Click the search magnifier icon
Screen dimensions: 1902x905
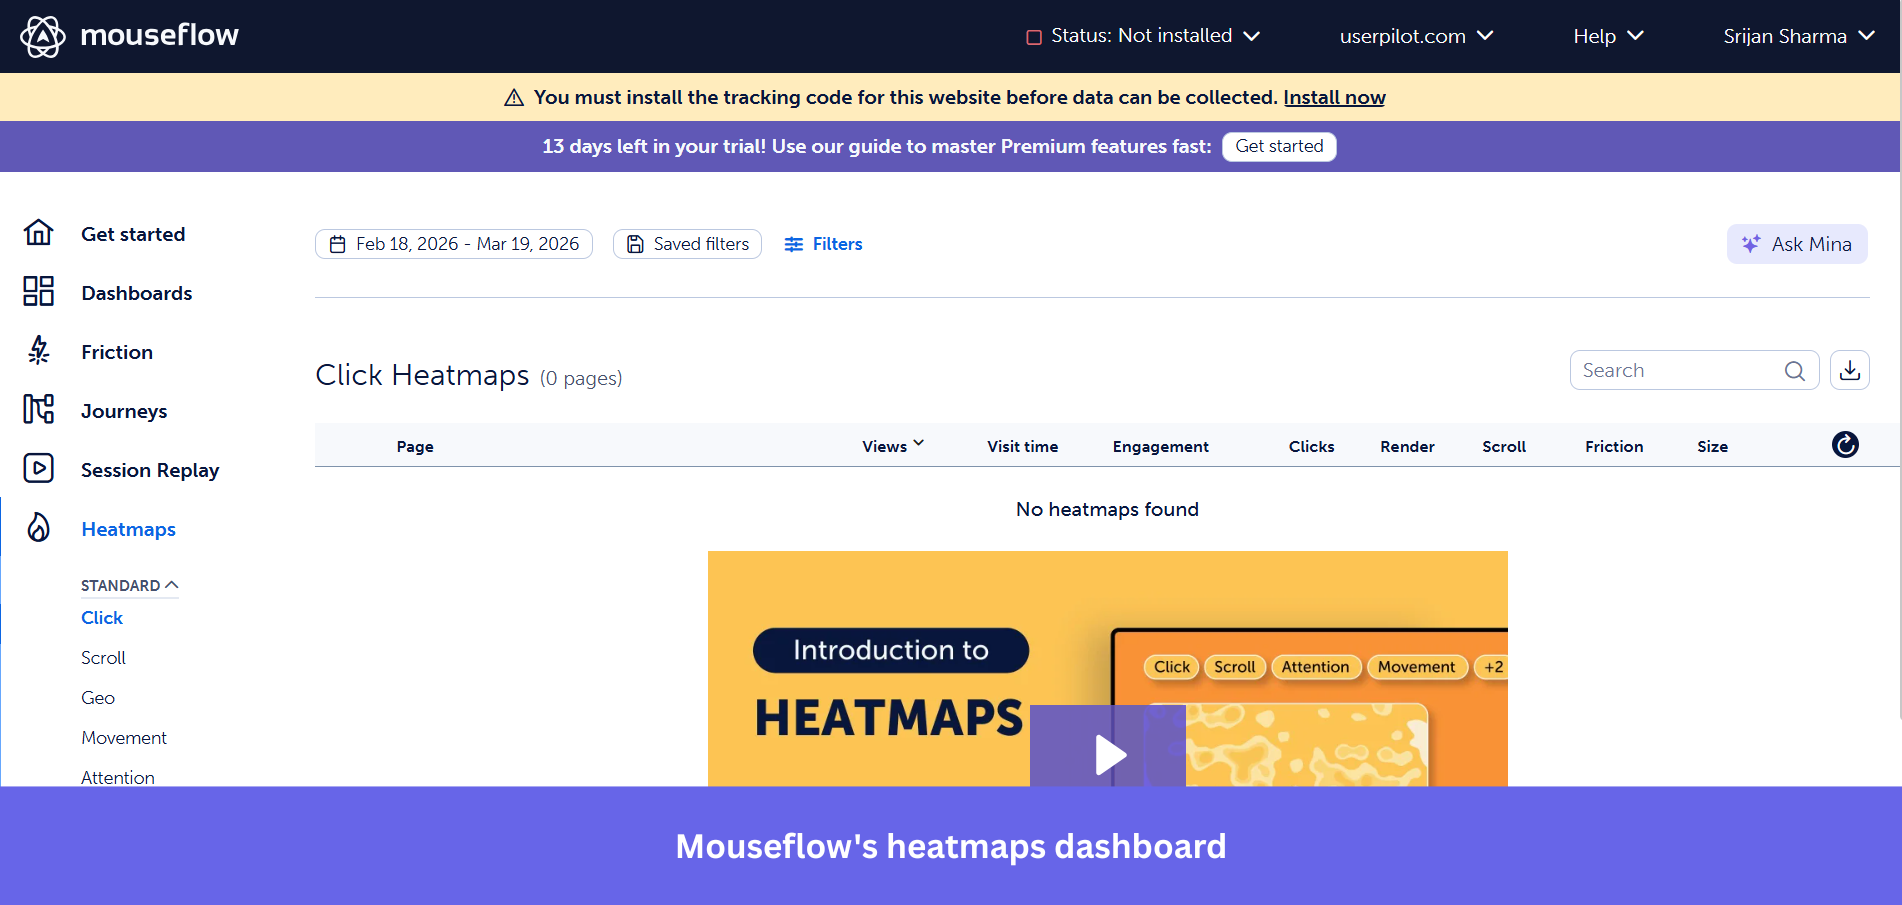coord(1795,371)
